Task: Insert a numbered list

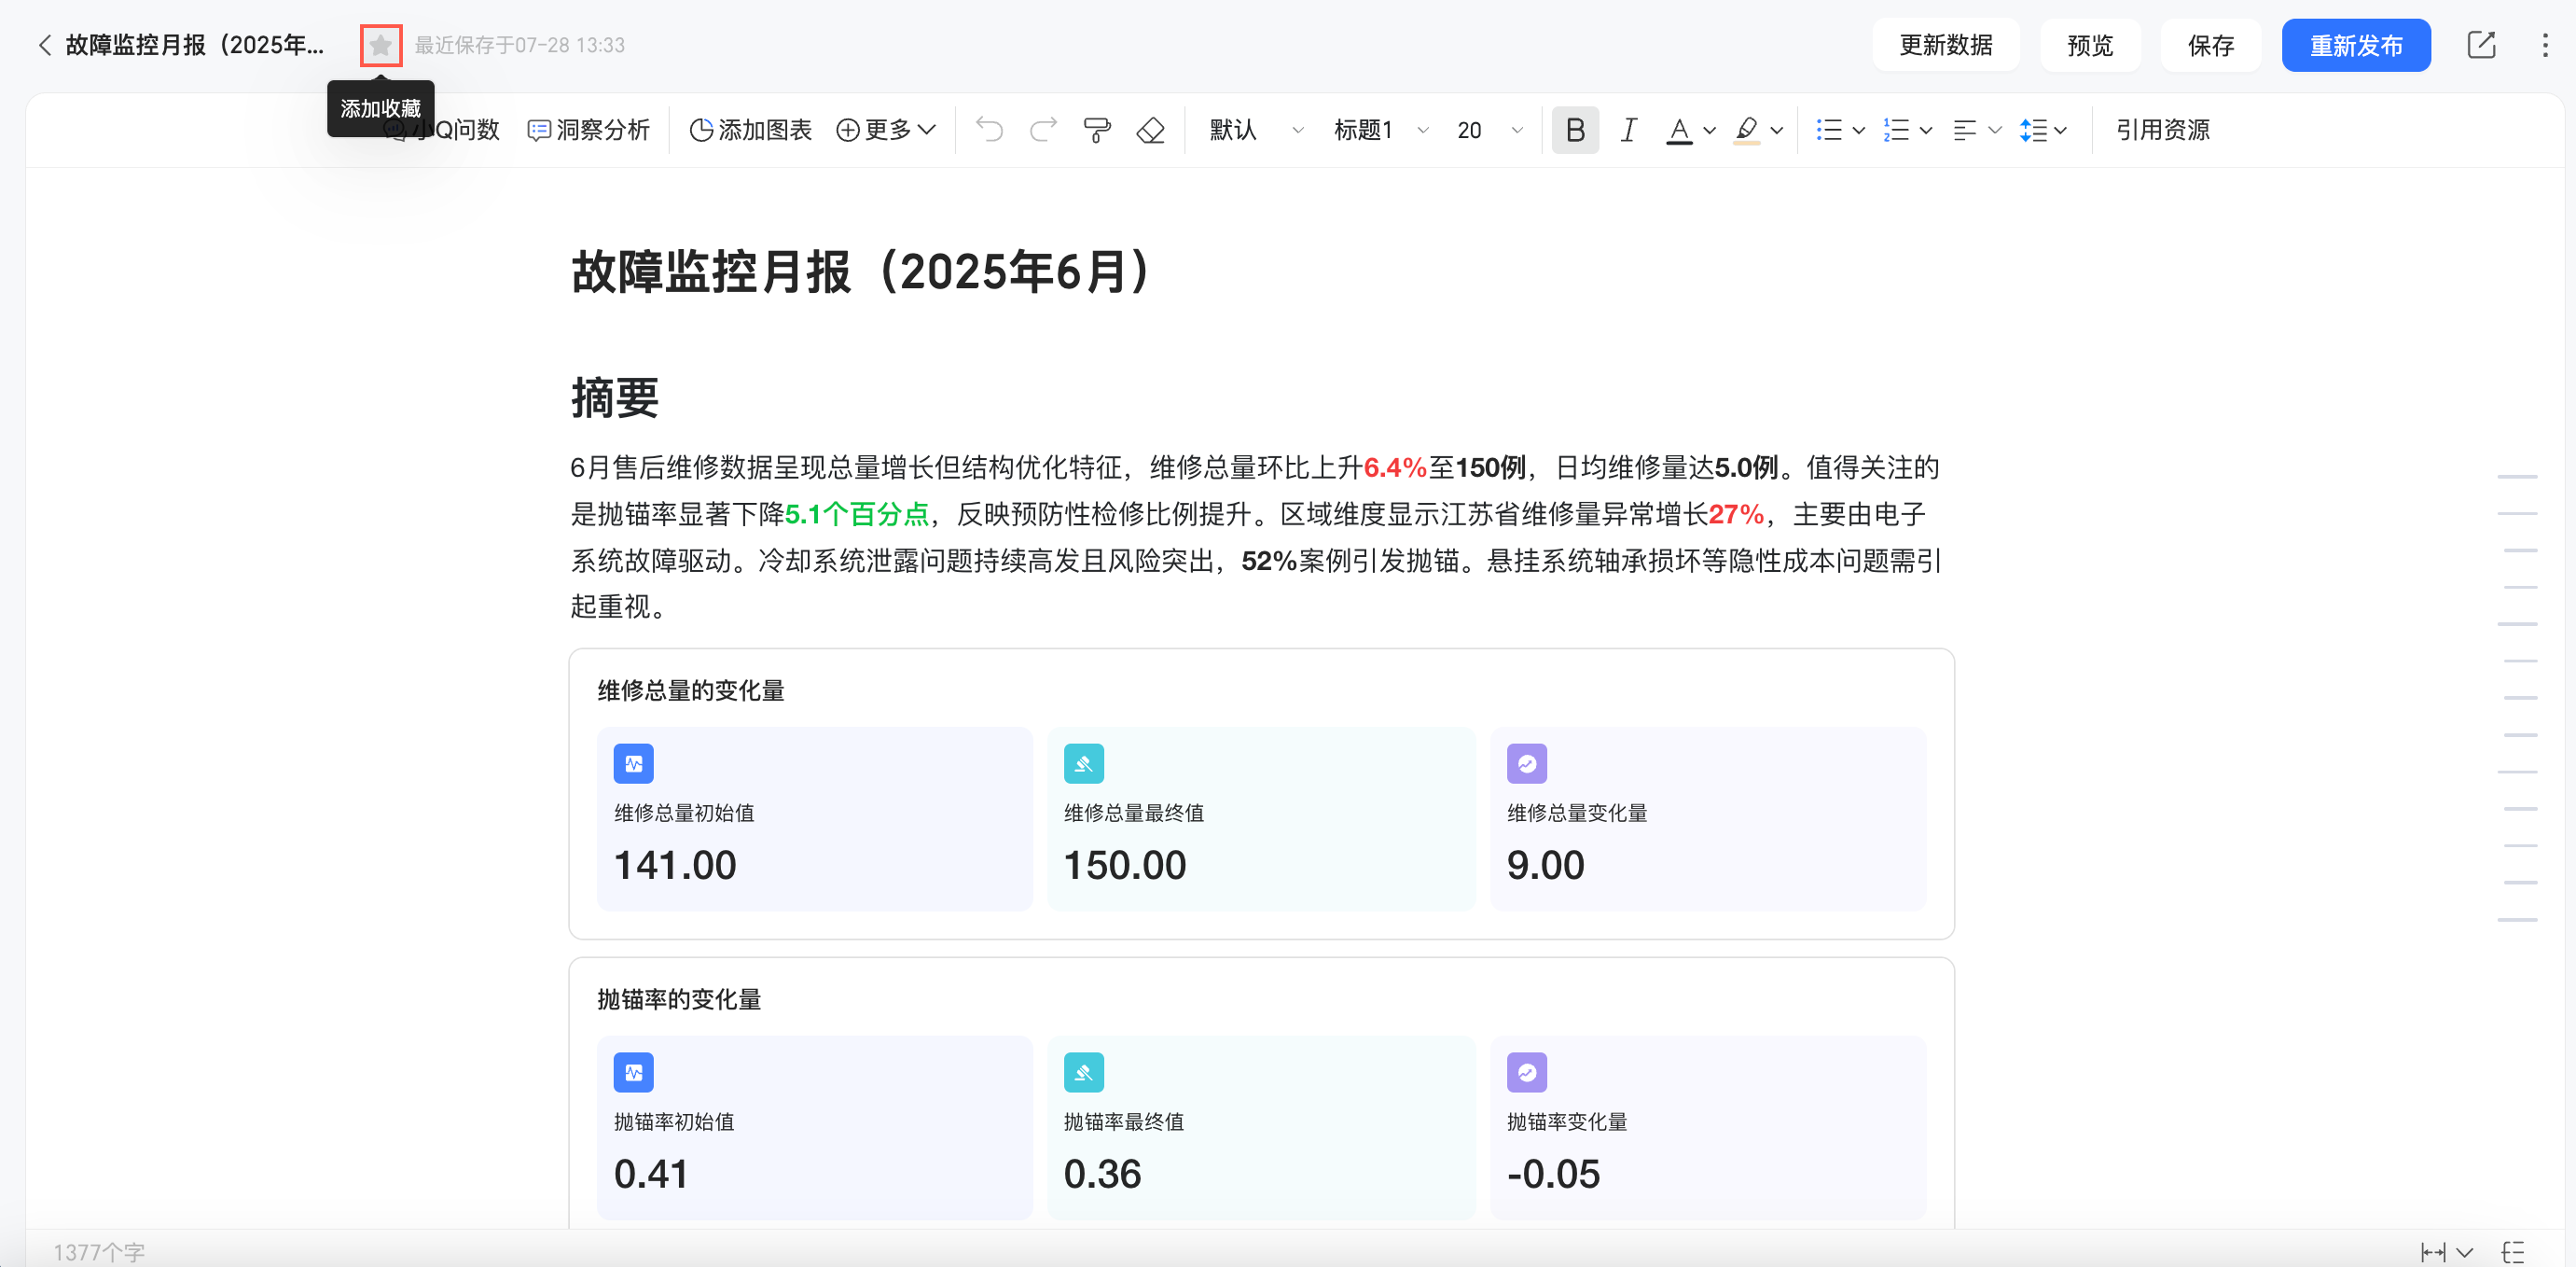Action: coord(1896,130)
